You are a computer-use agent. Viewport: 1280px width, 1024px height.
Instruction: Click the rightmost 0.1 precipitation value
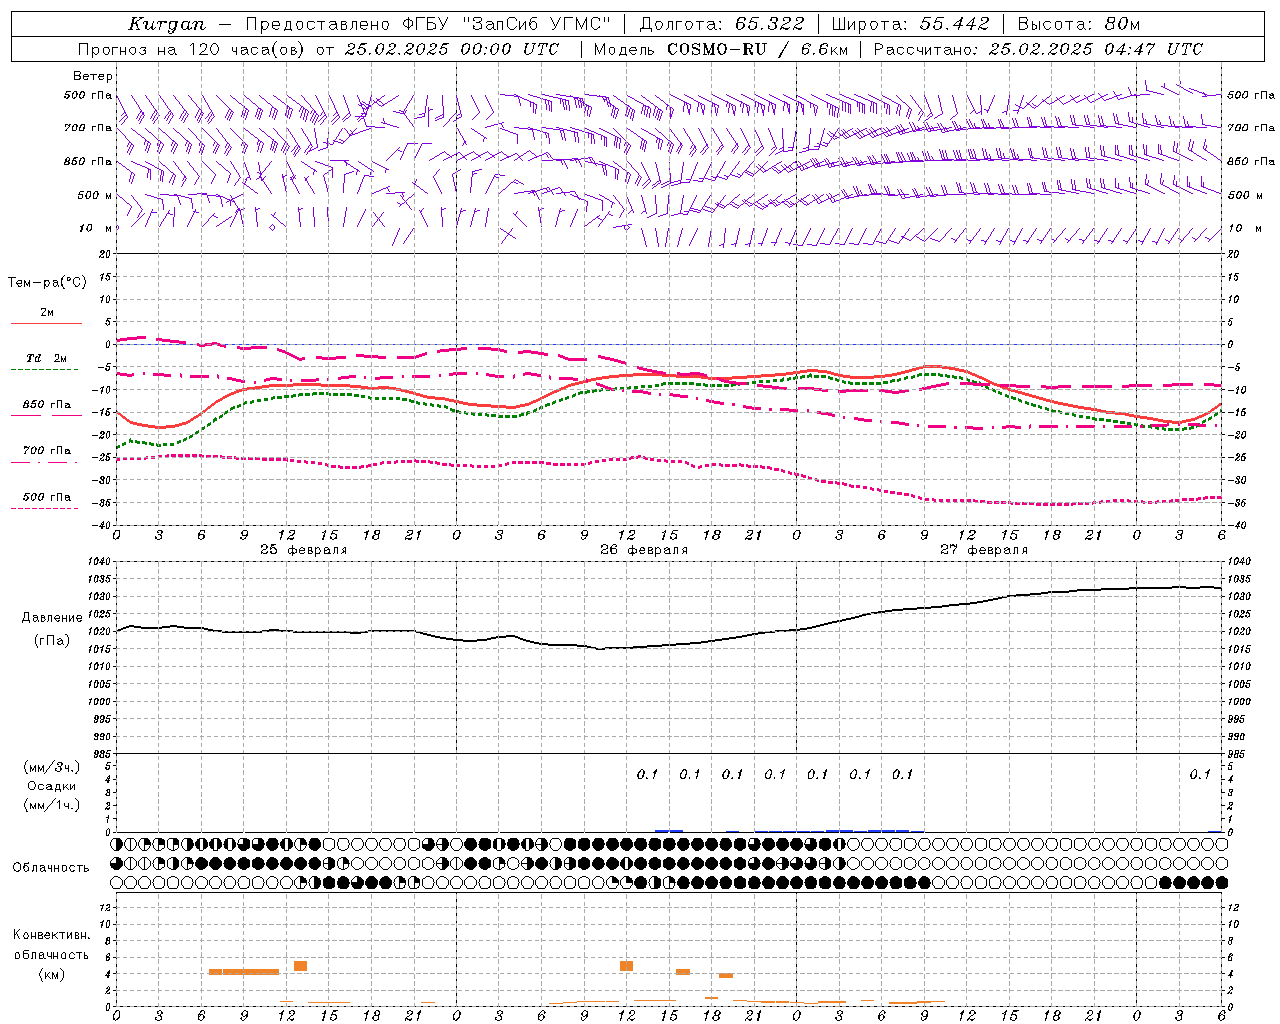point(1200,774)
